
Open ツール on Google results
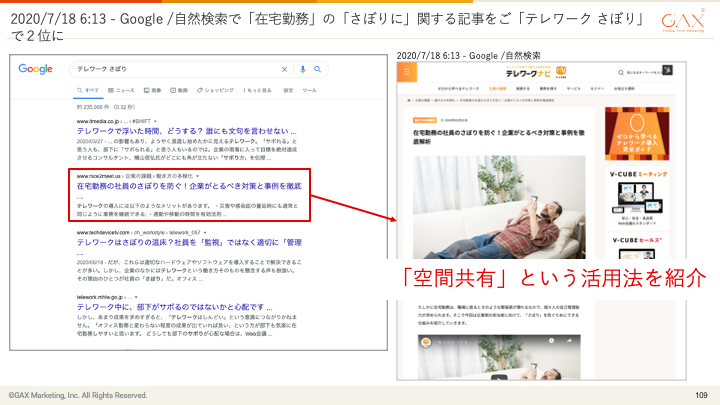pos(309,90)
